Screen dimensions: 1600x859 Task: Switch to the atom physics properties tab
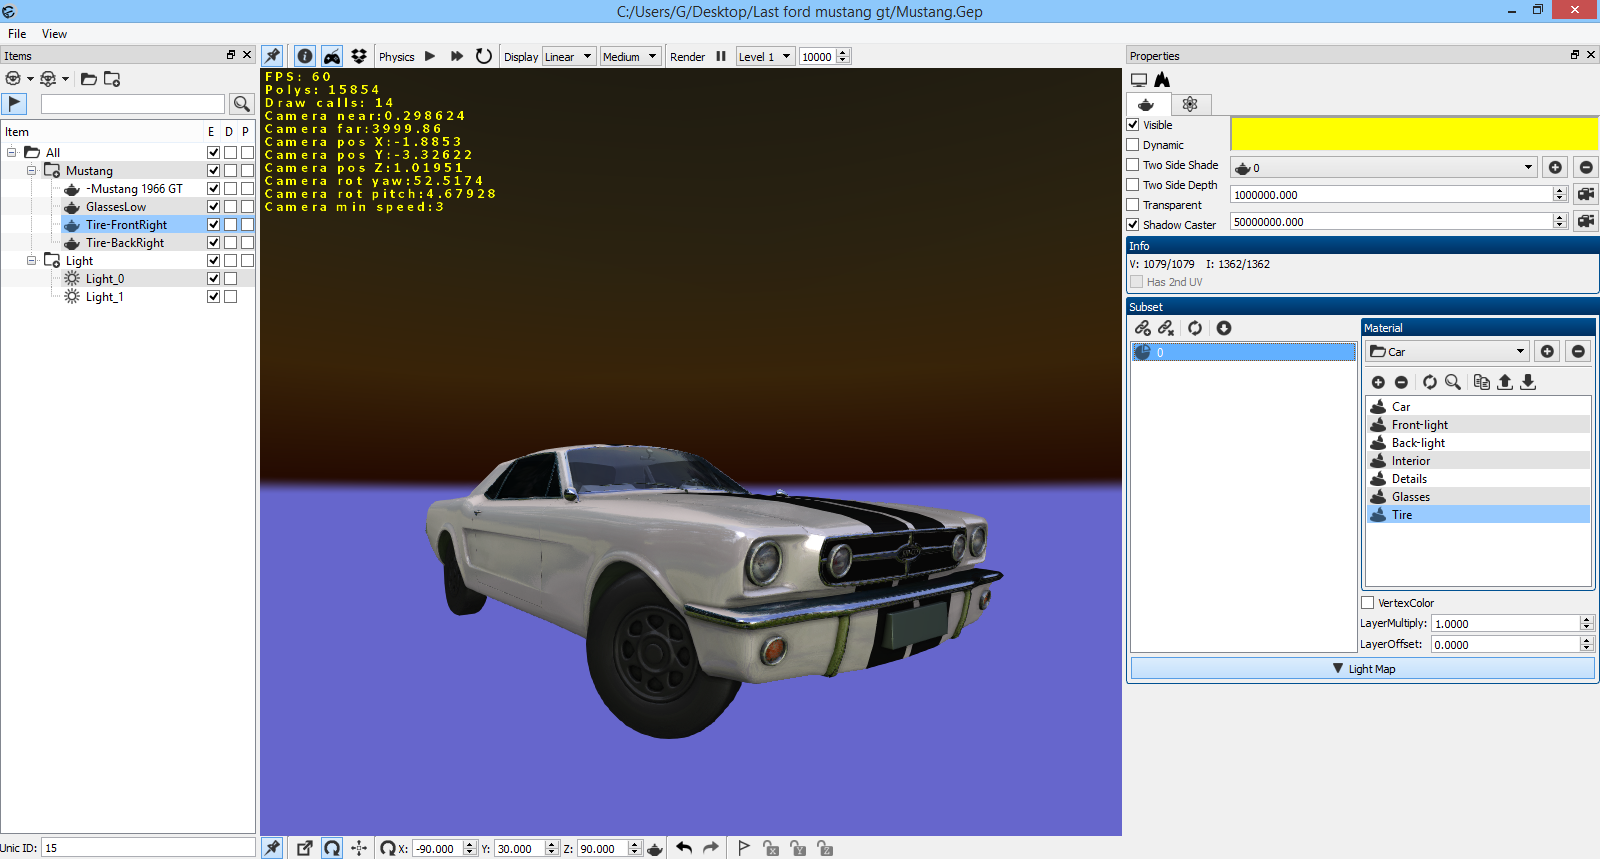point(1190,104)
